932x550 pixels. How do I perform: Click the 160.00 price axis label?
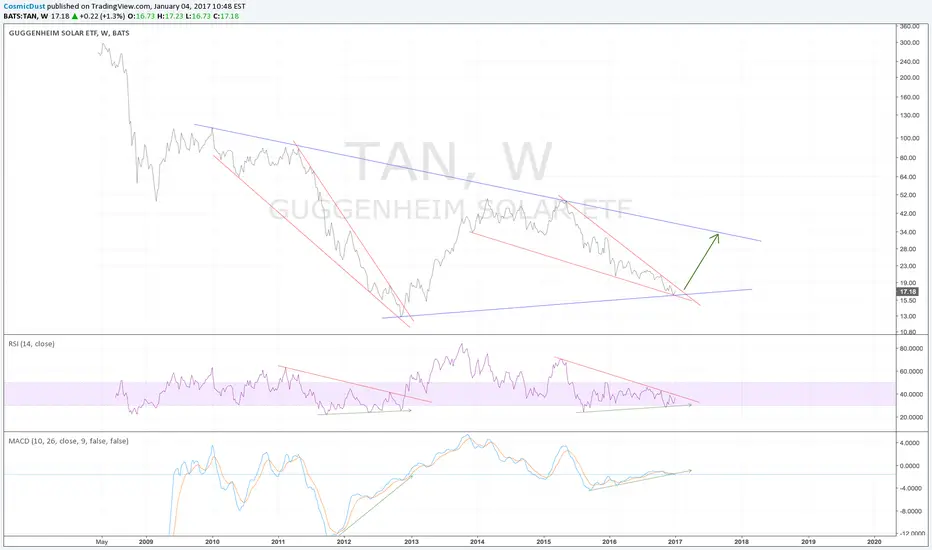tap(910, 98)
